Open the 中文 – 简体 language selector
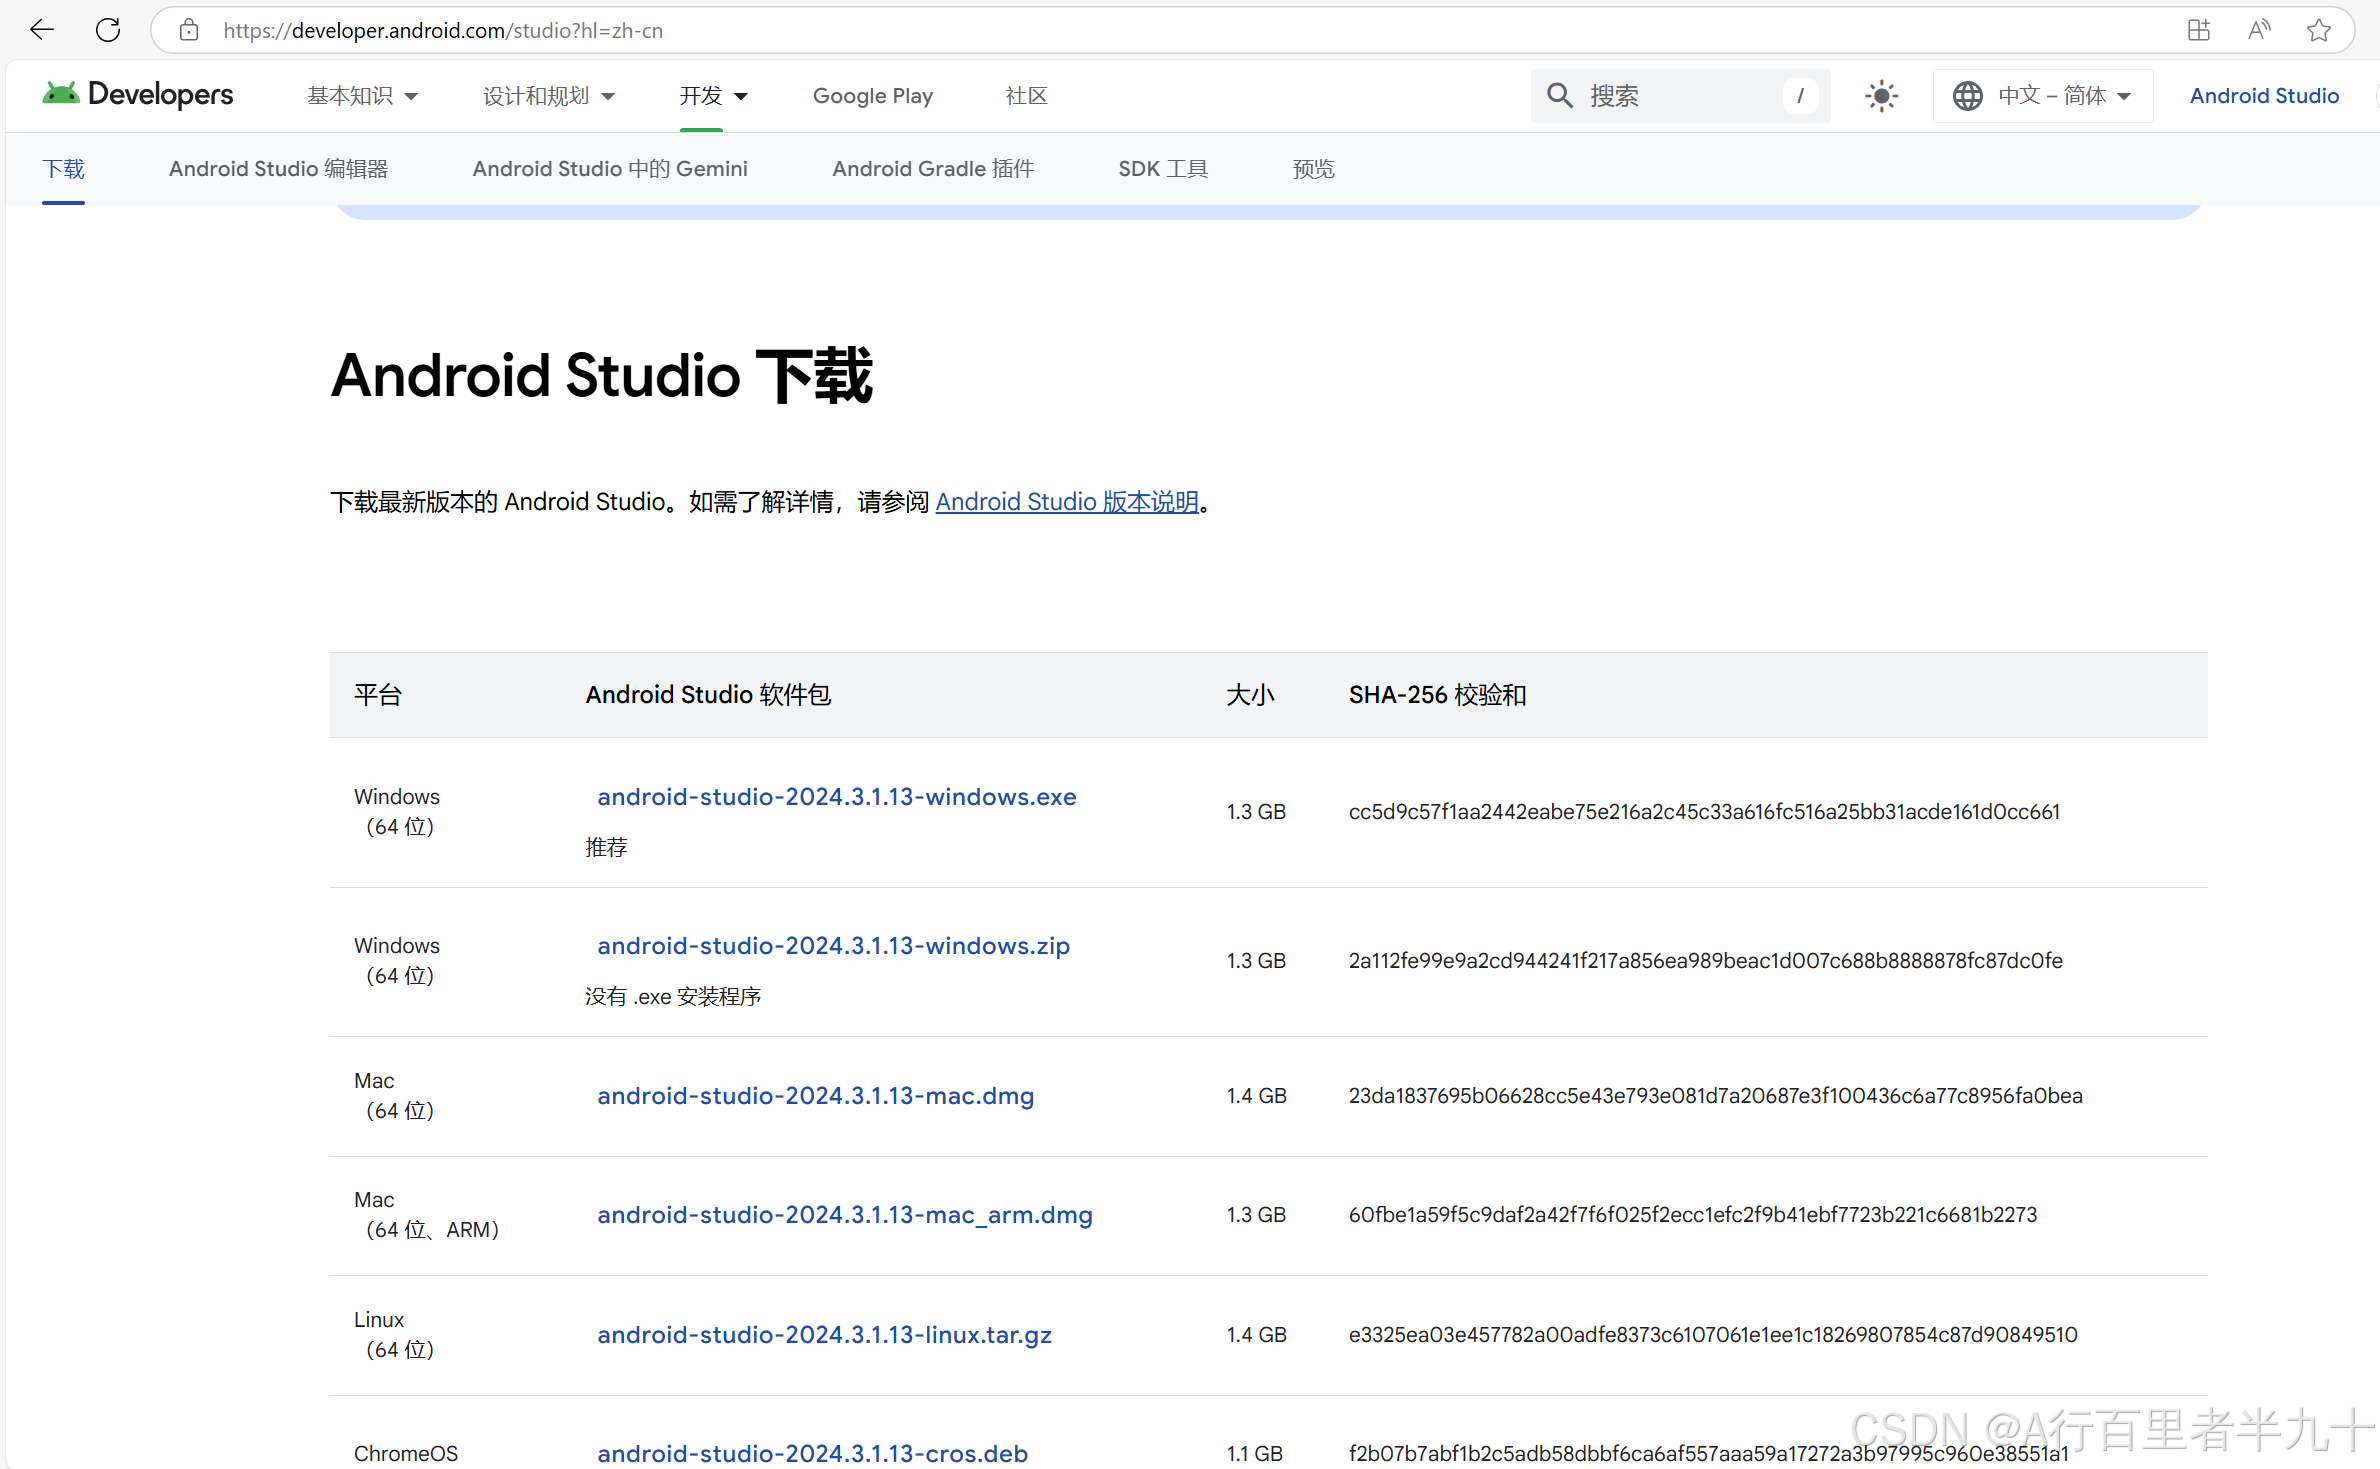The image size is (2380, 1469). 2042,96
